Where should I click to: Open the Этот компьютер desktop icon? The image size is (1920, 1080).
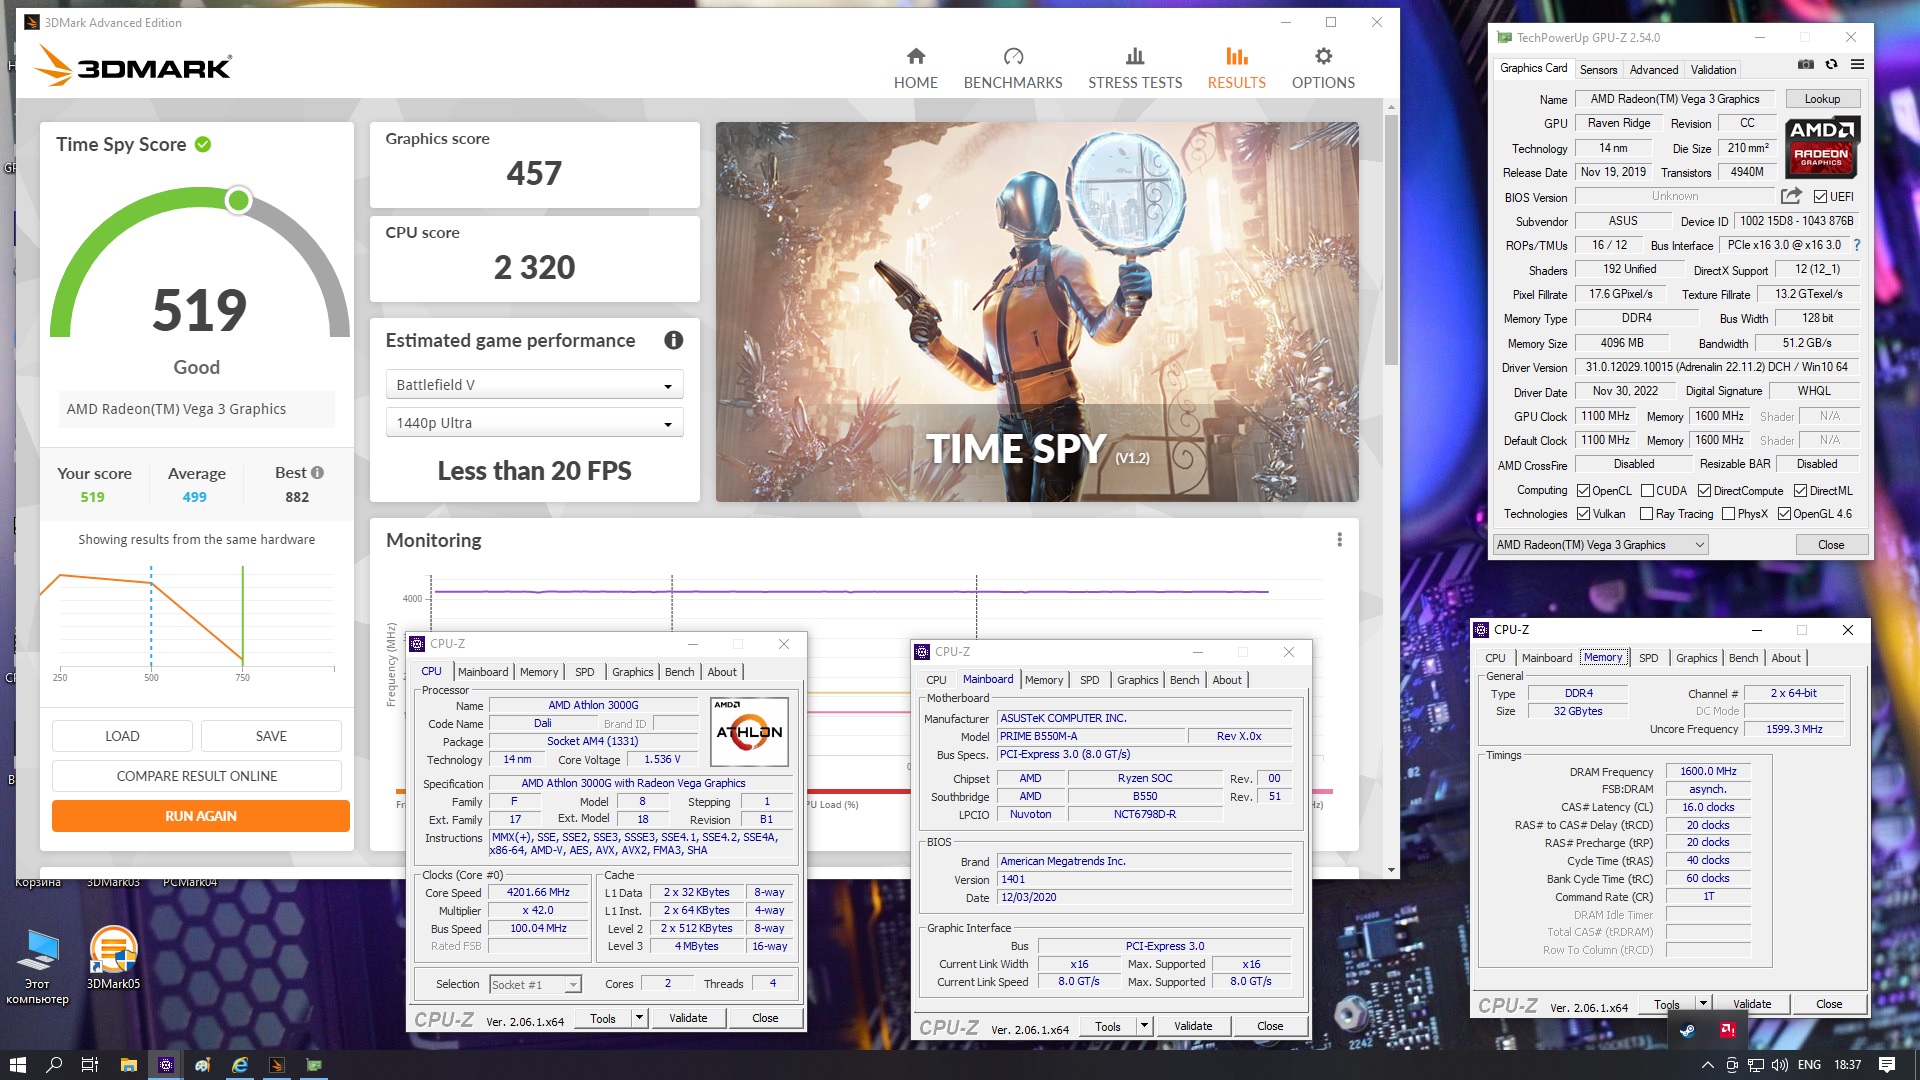click(x=38, y=965)
